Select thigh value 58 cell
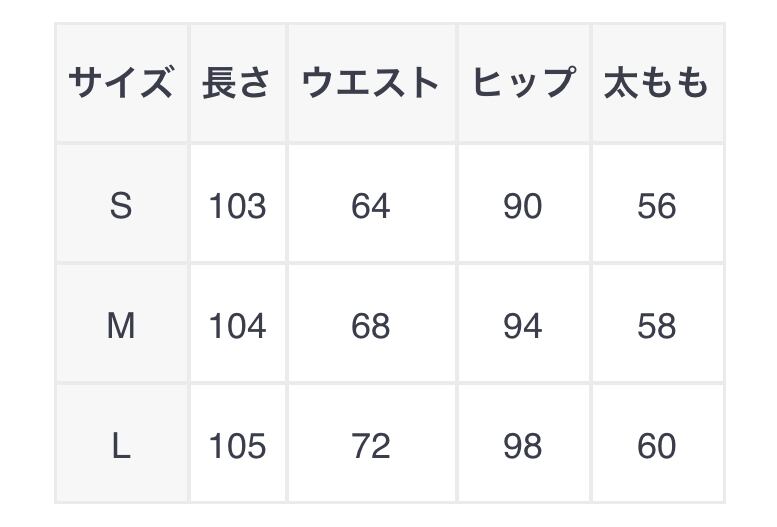The image size is (777, 527). pyautogui.click(x=657, y=326)
